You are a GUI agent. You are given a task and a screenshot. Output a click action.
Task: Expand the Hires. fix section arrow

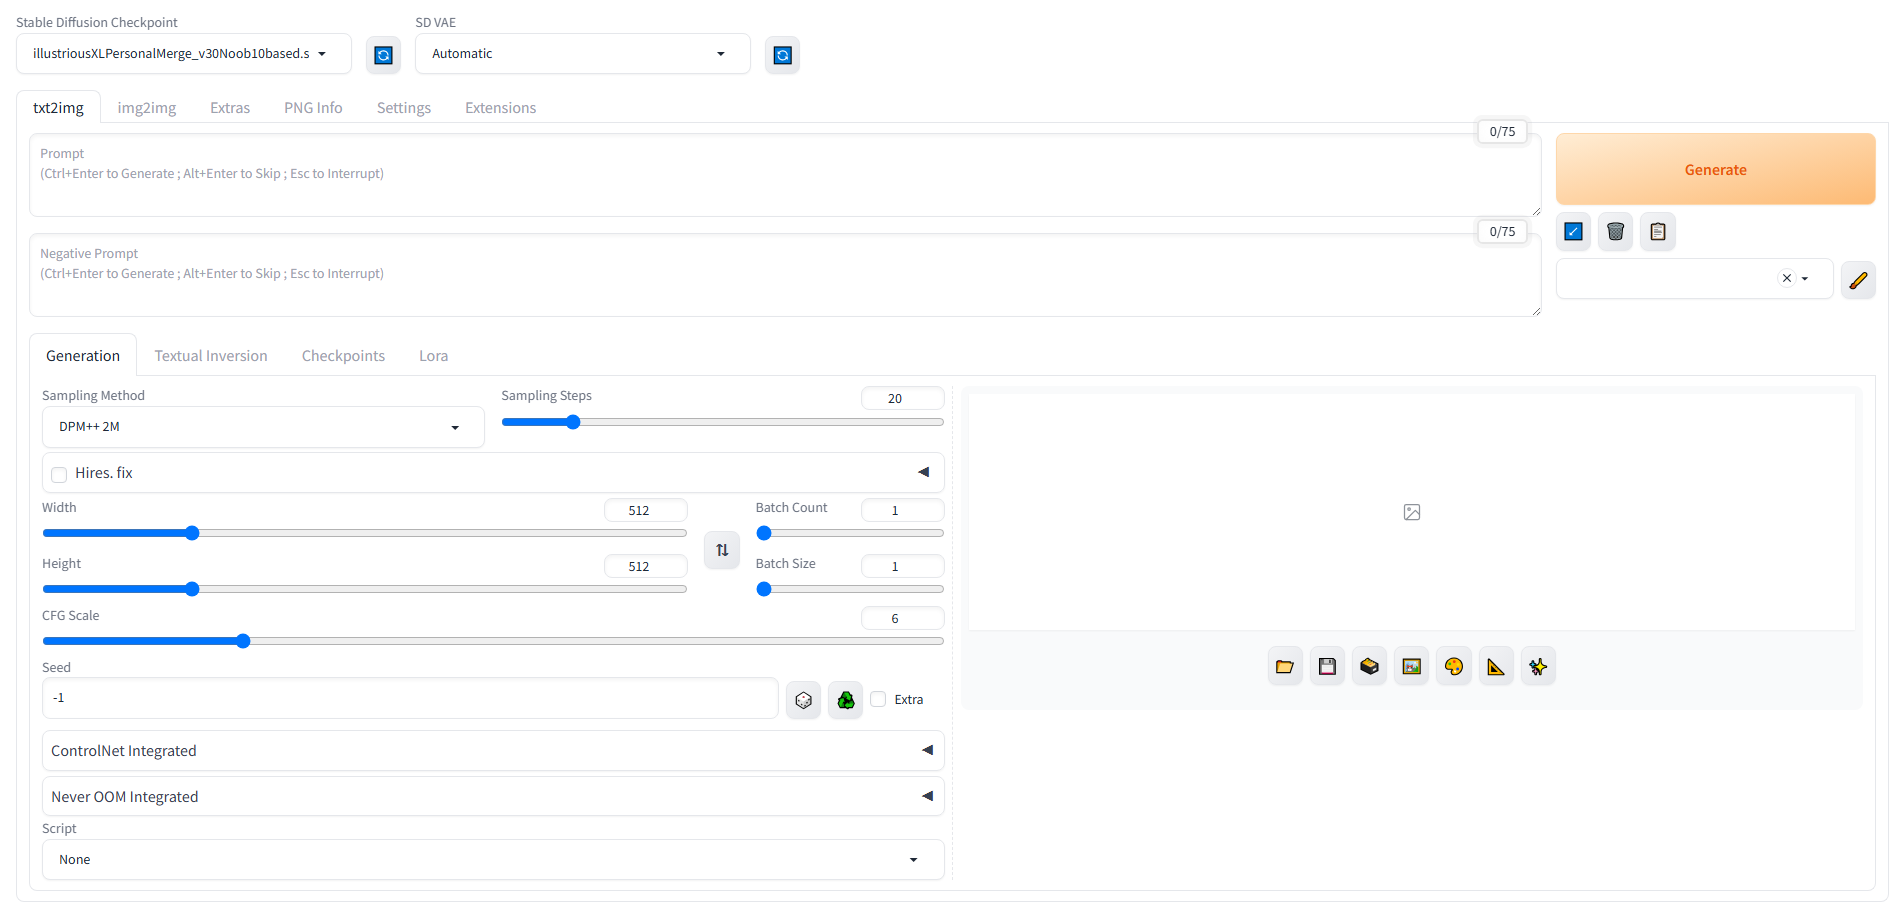tap(924, 472)
